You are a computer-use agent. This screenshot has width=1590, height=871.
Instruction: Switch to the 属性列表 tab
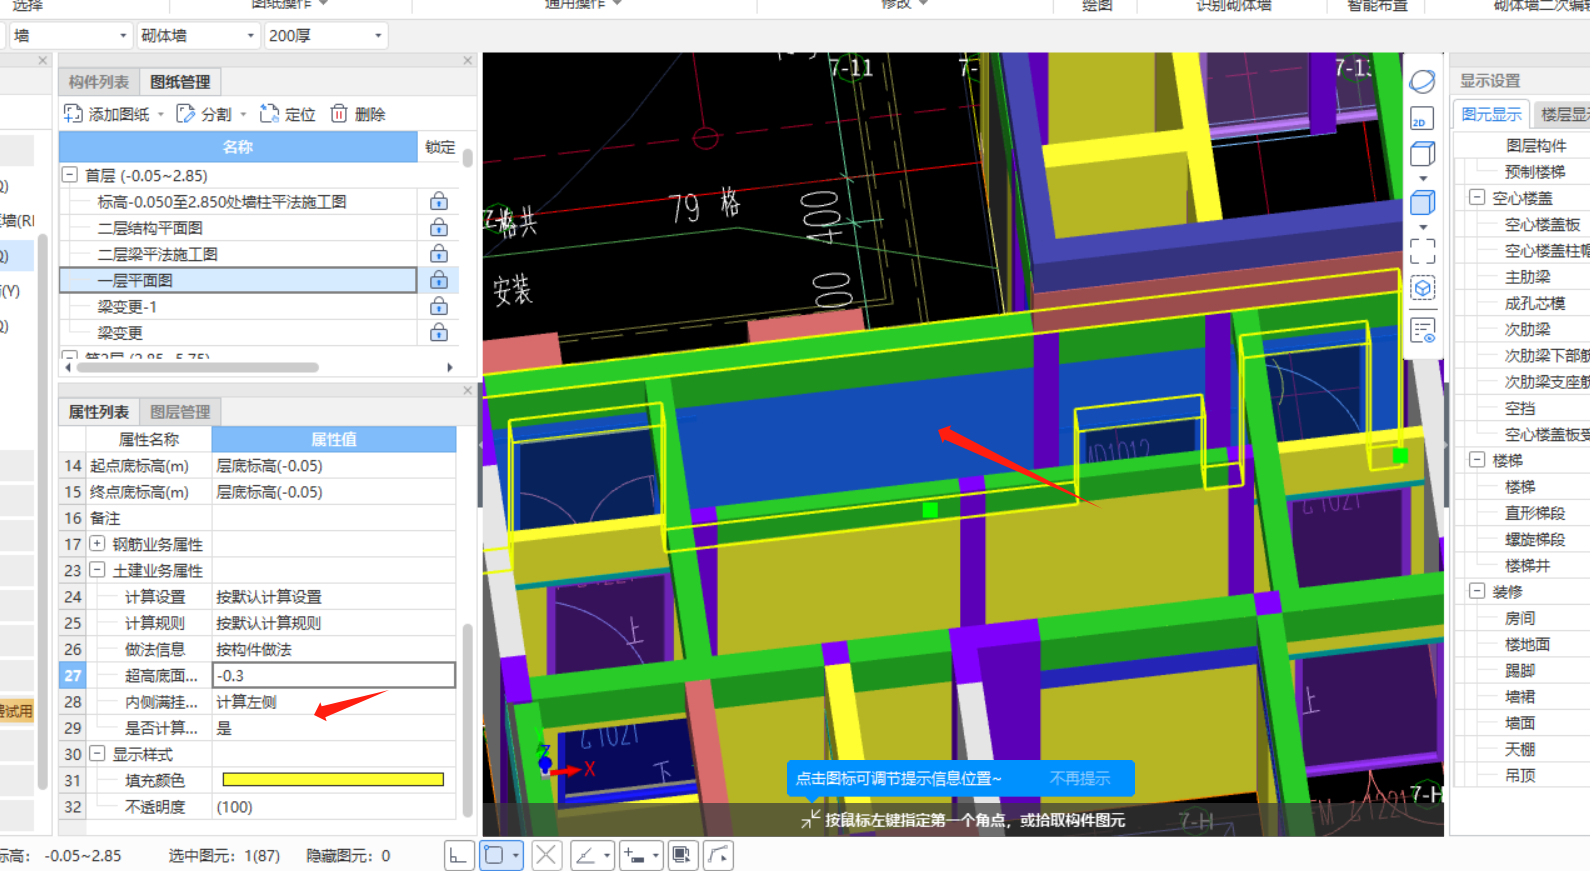click(x=98, y=412)
